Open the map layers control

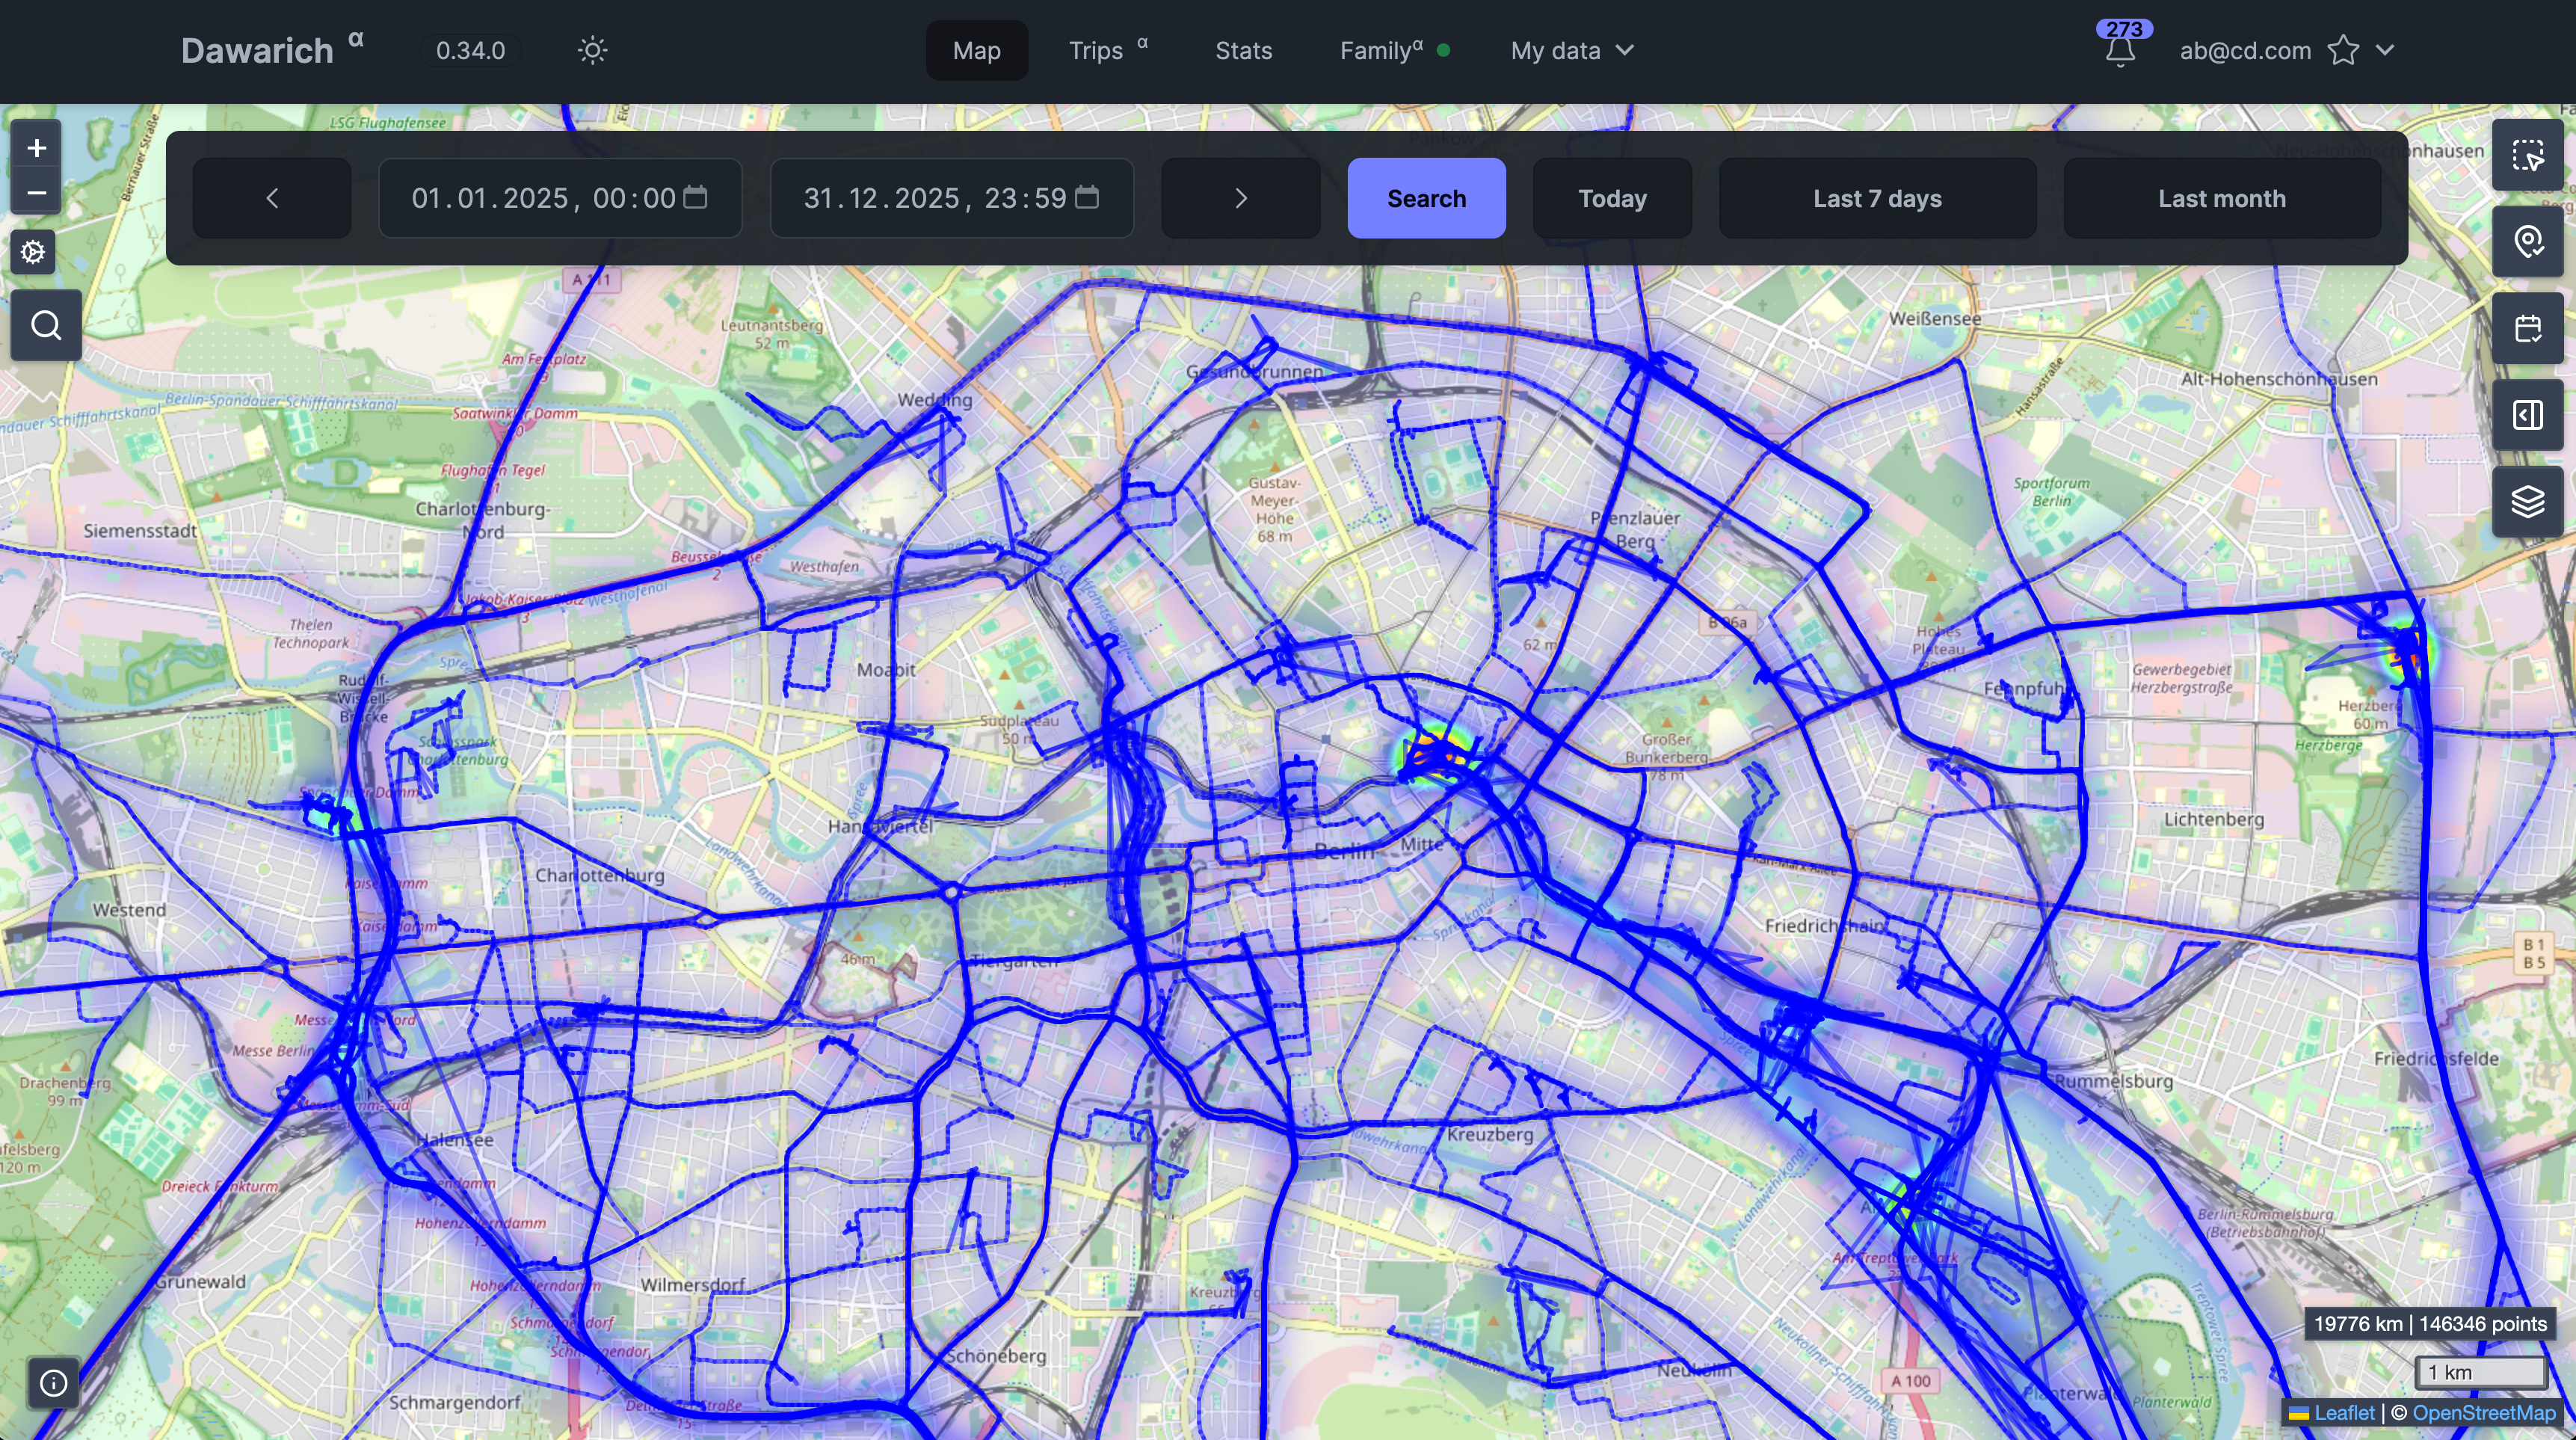click(2529, 500)
